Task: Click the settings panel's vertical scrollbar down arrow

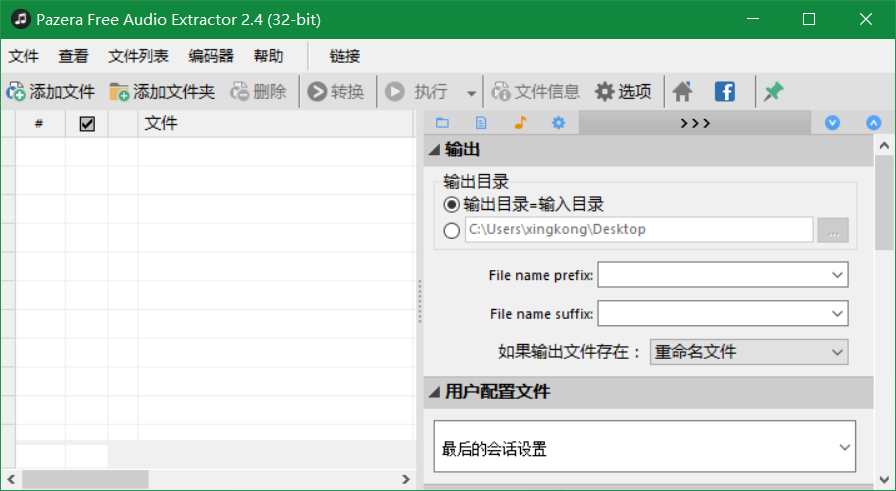Action: 885,479
